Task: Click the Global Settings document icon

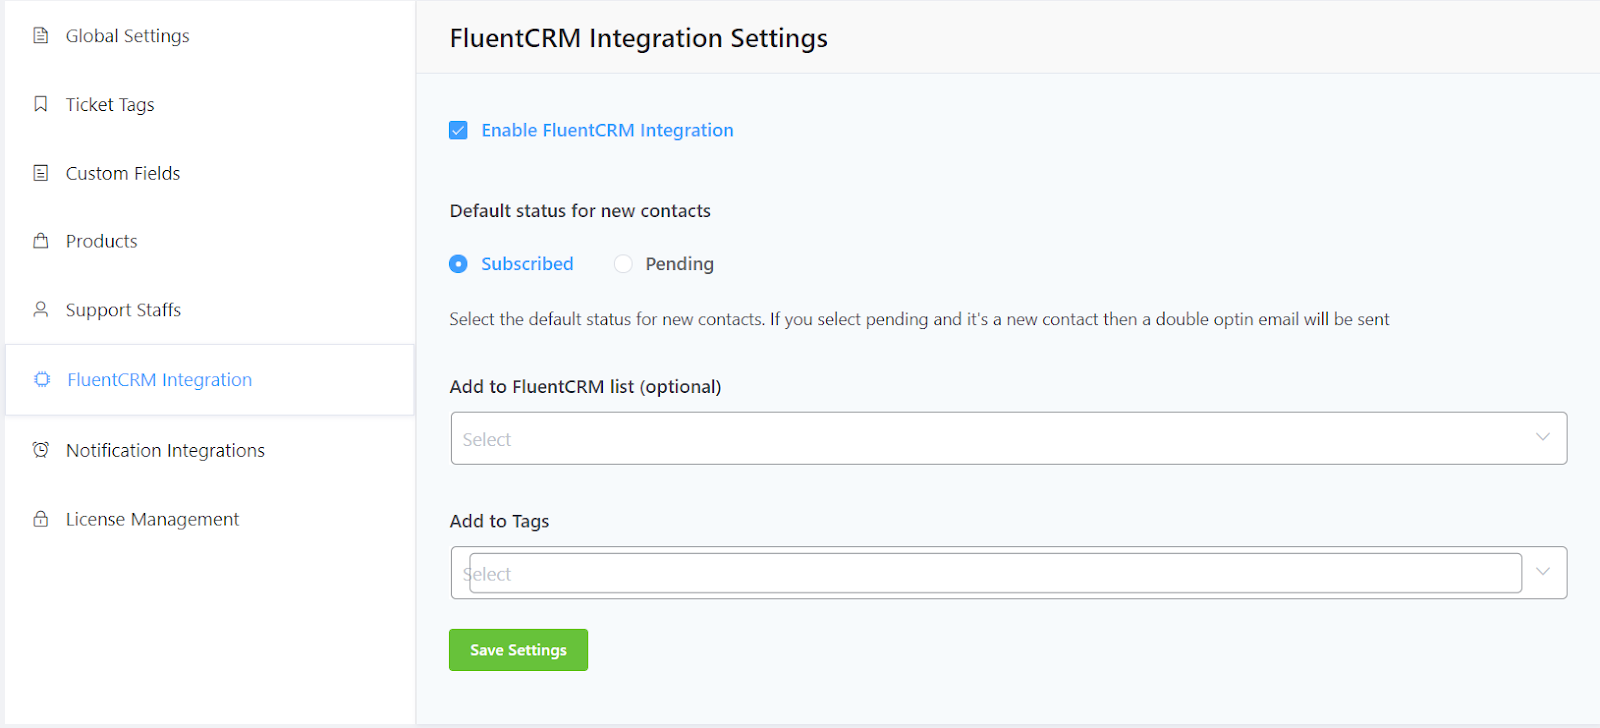Action: click(41, 36)
